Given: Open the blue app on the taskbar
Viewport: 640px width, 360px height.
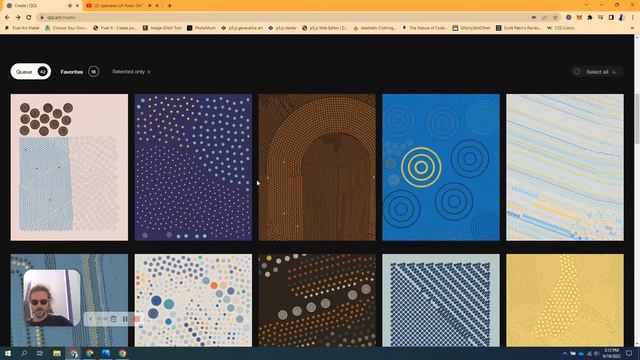Looking at the screenshot, I should click(106, 353).
